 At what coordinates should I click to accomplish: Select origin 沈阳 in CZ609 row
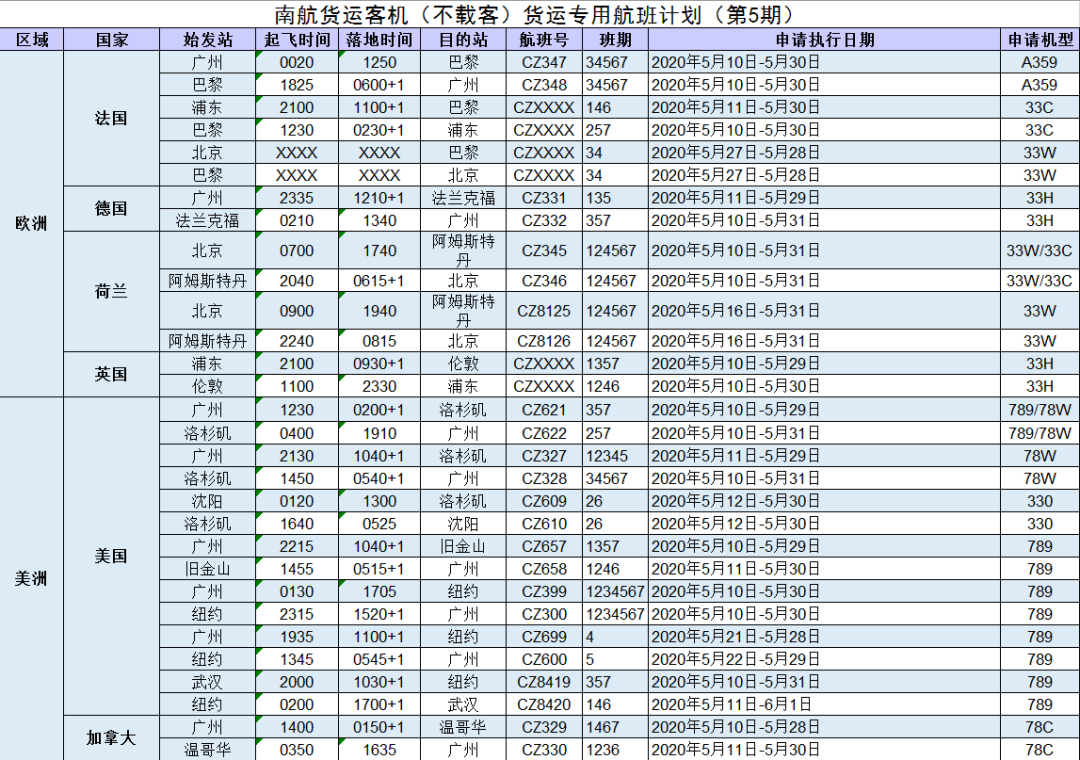pyautogui.click(x=207, y=501)
